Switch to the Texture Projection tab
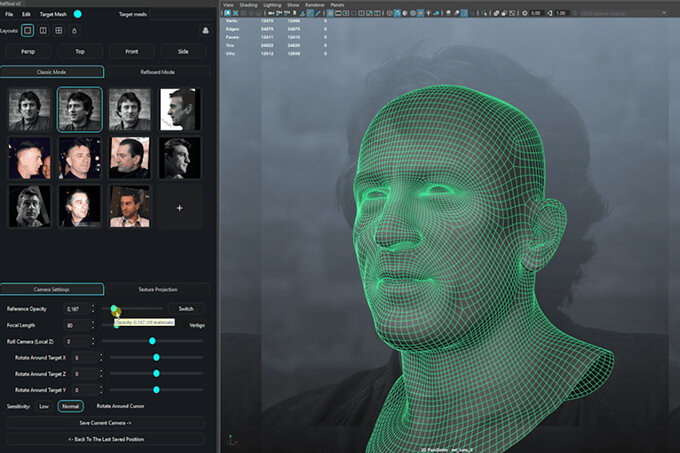 pos(157,288)
